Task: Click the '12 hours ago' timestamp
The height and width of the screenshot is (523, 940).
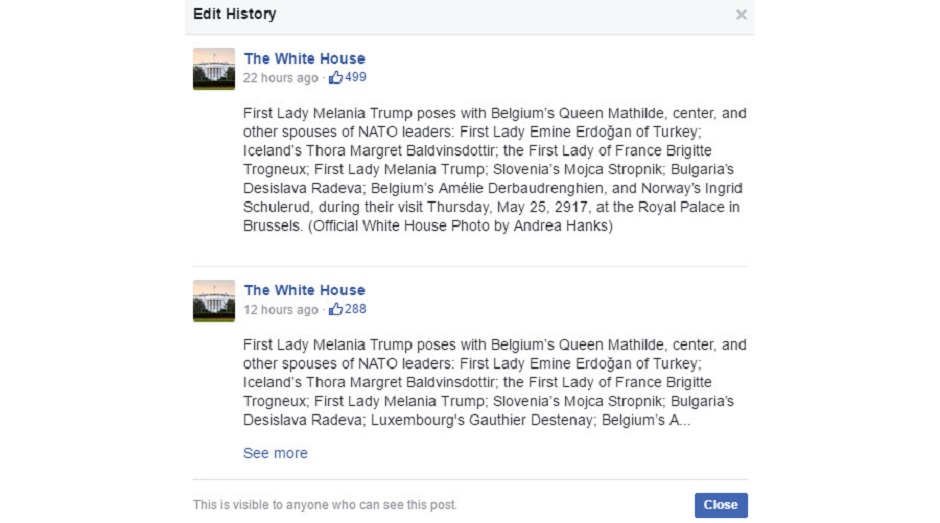Action: click(281, 309)
